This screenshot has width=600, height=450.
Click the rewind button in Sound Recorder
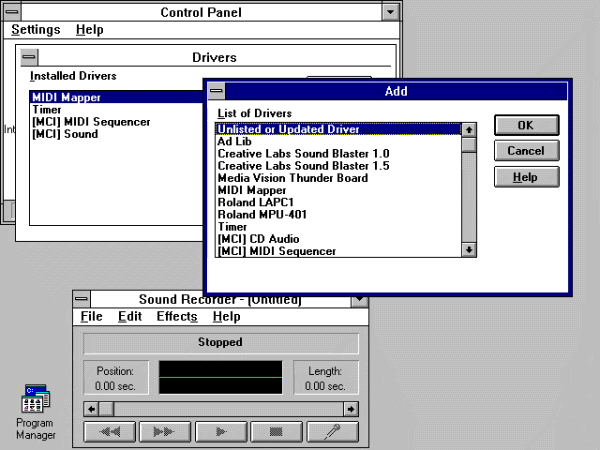pyautogui.click(x=109, y=432)
